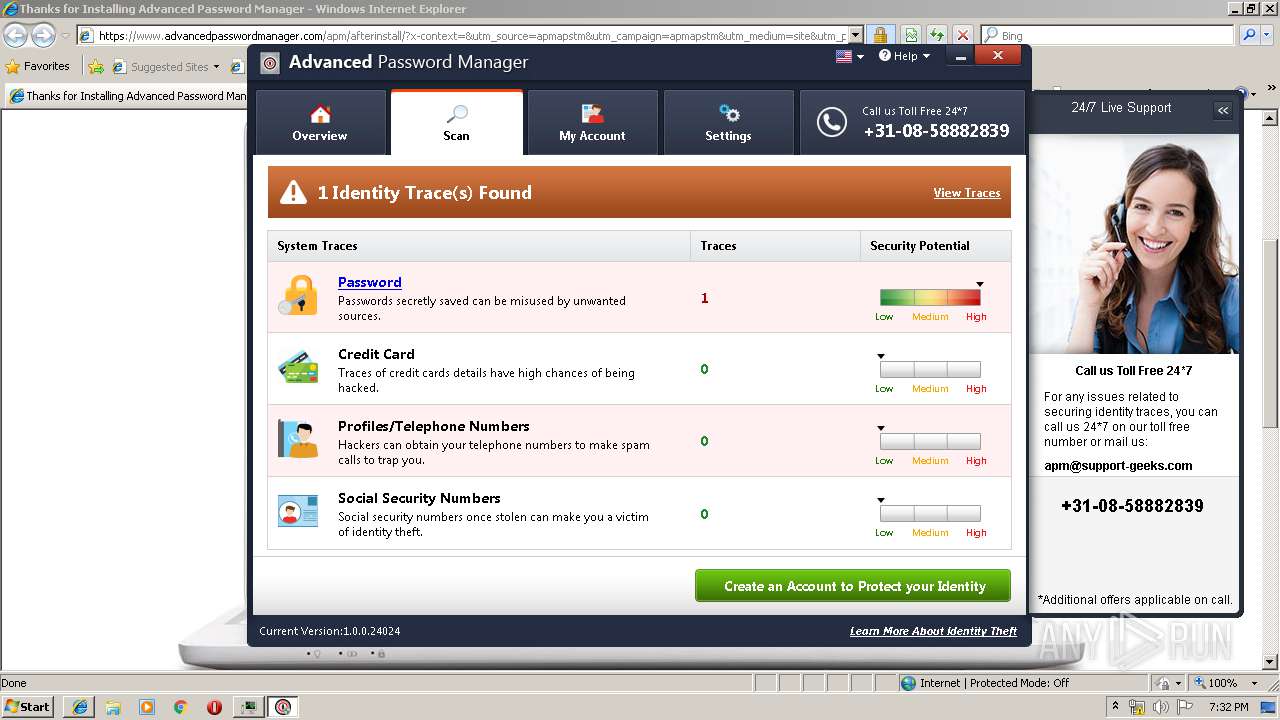The width and height of the screenshot is (1280, 720).
Task: Click the browser Back button
Action: [15, 35]
